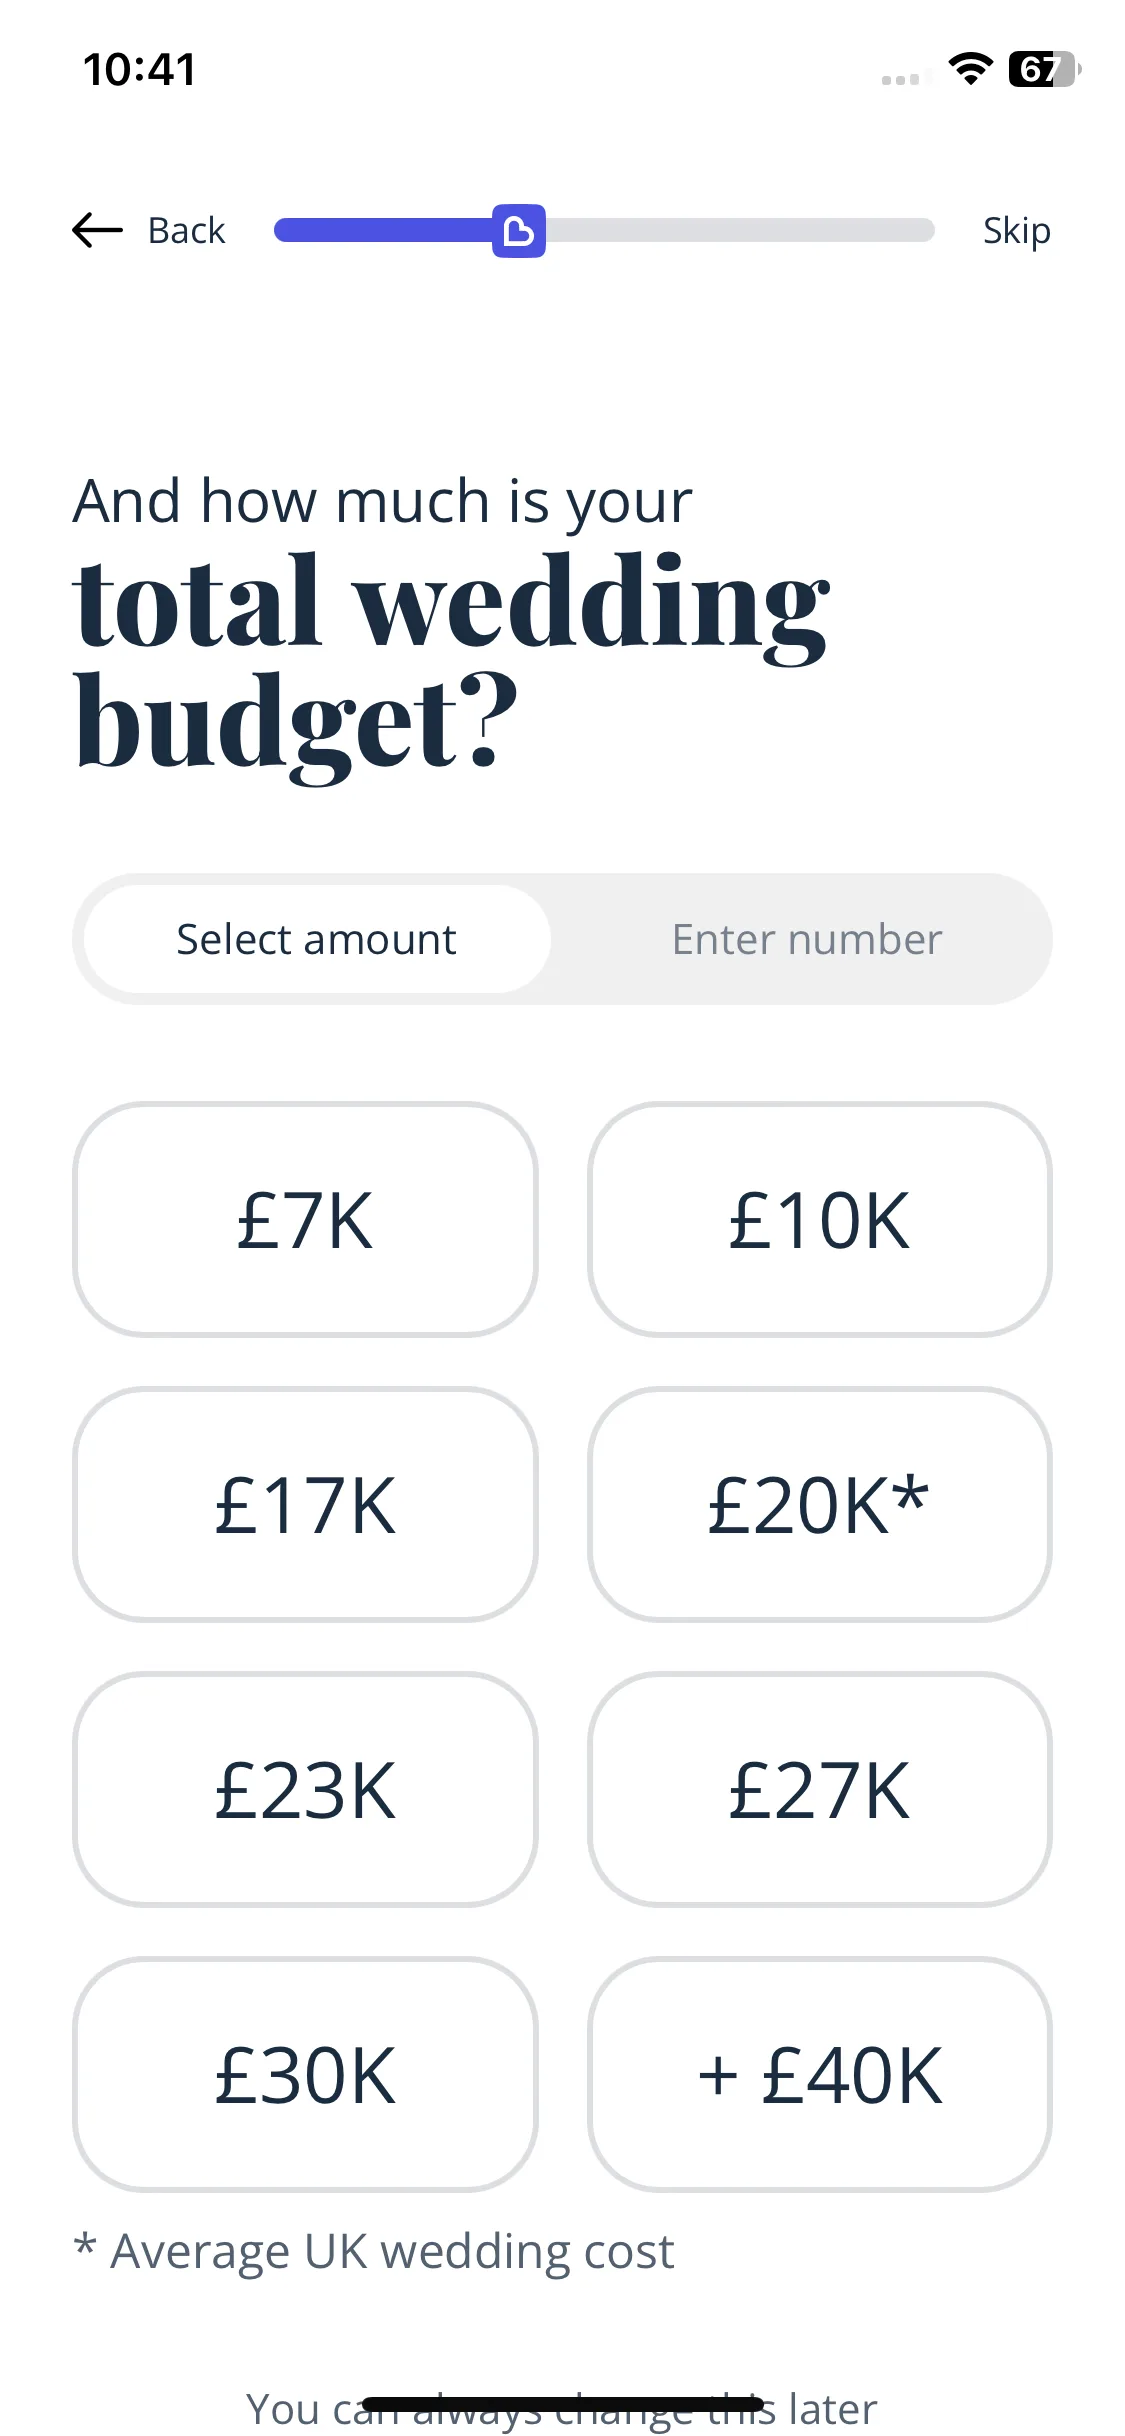
Task: Select the + £40K budget option
Action: pyautogui.click(x=819, y=2075)
